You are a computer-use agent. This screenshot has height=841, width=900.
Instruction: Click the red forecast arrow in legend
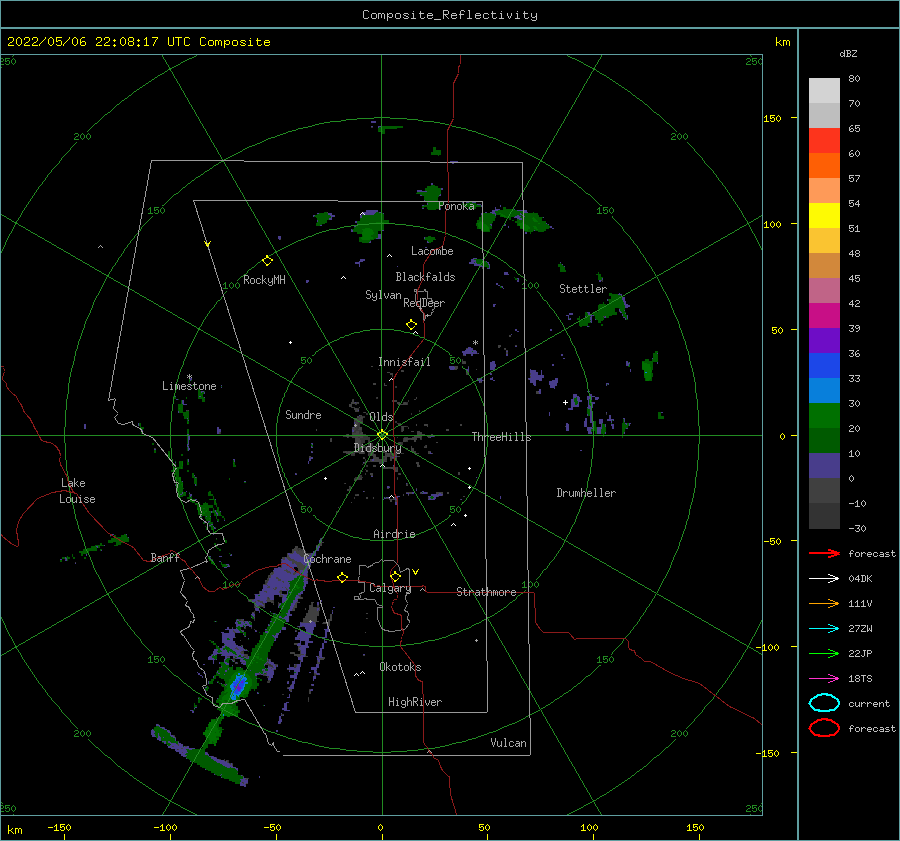pyautogui.click(x=824, y=553)
